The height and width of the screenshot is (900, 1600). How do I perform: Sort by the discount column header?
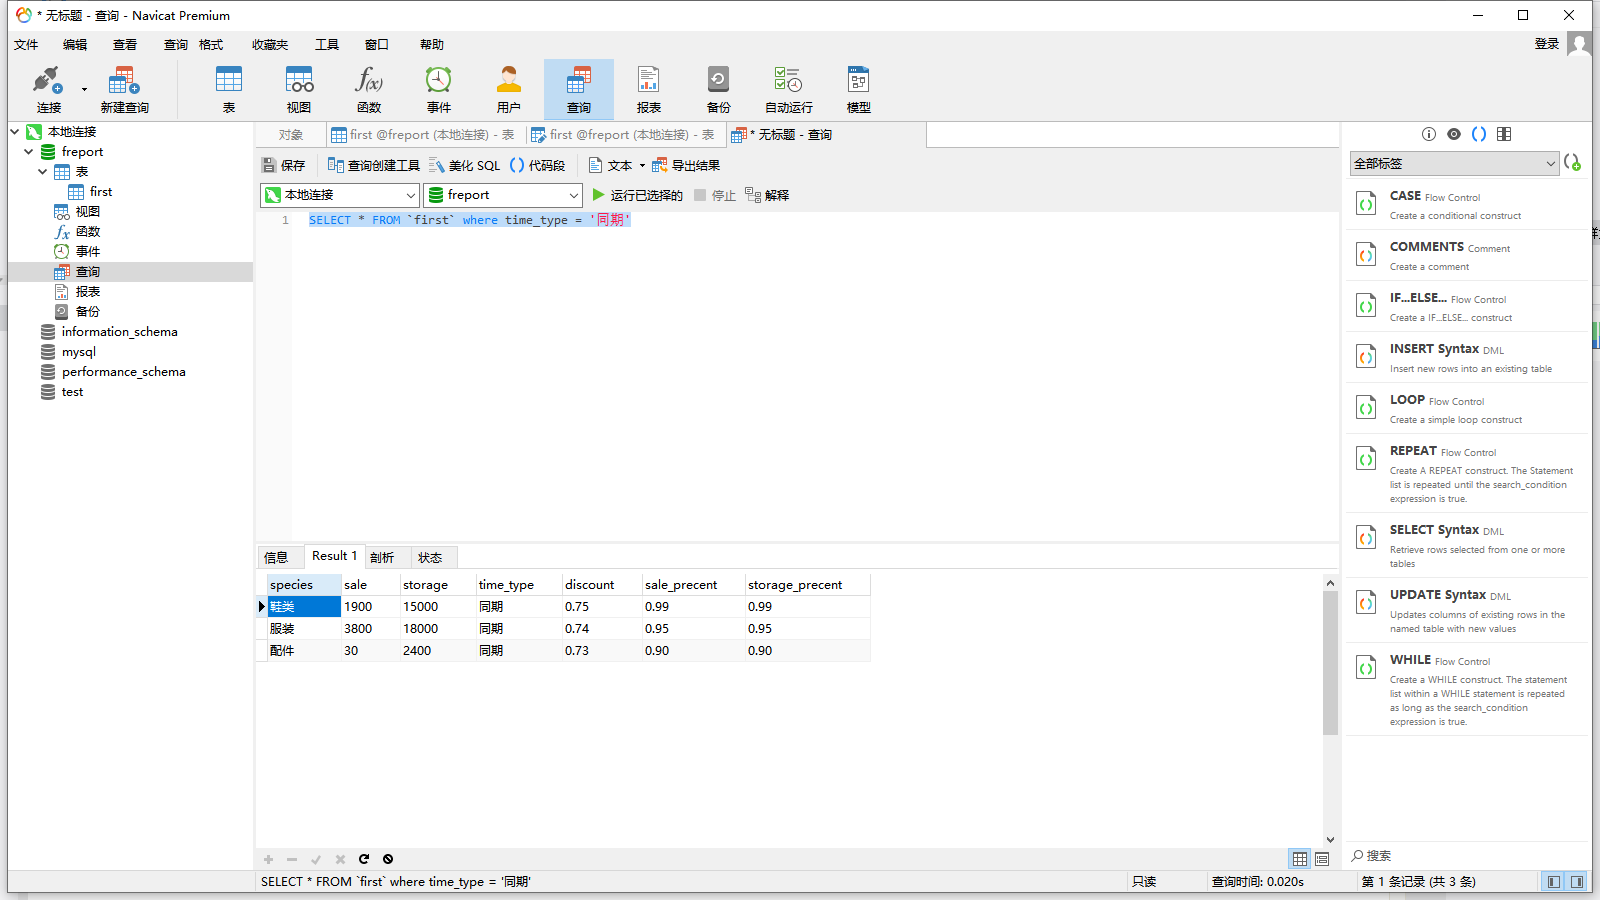click(x=600, y=585)
